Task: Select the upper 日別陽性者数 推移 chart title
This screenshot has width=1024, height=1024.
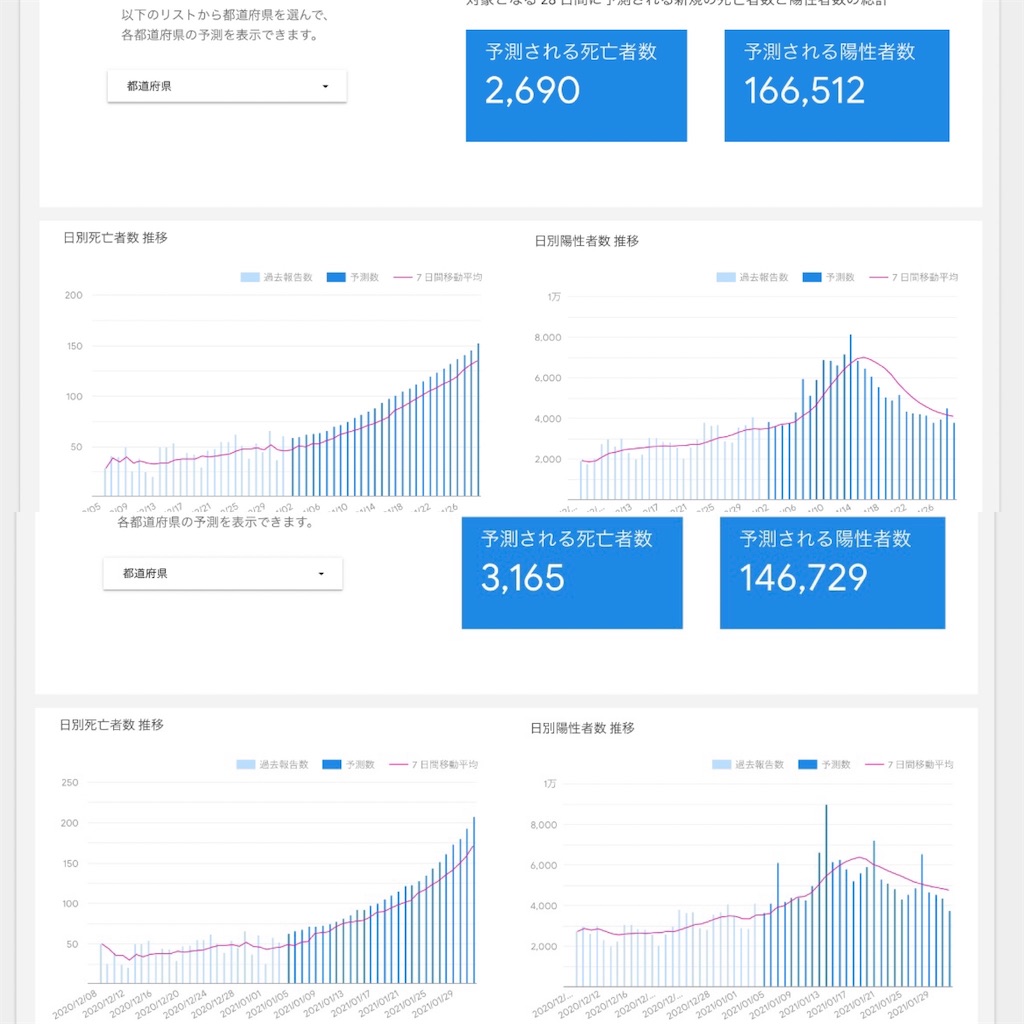Action: pyautogui.click(x=586, y=241)
